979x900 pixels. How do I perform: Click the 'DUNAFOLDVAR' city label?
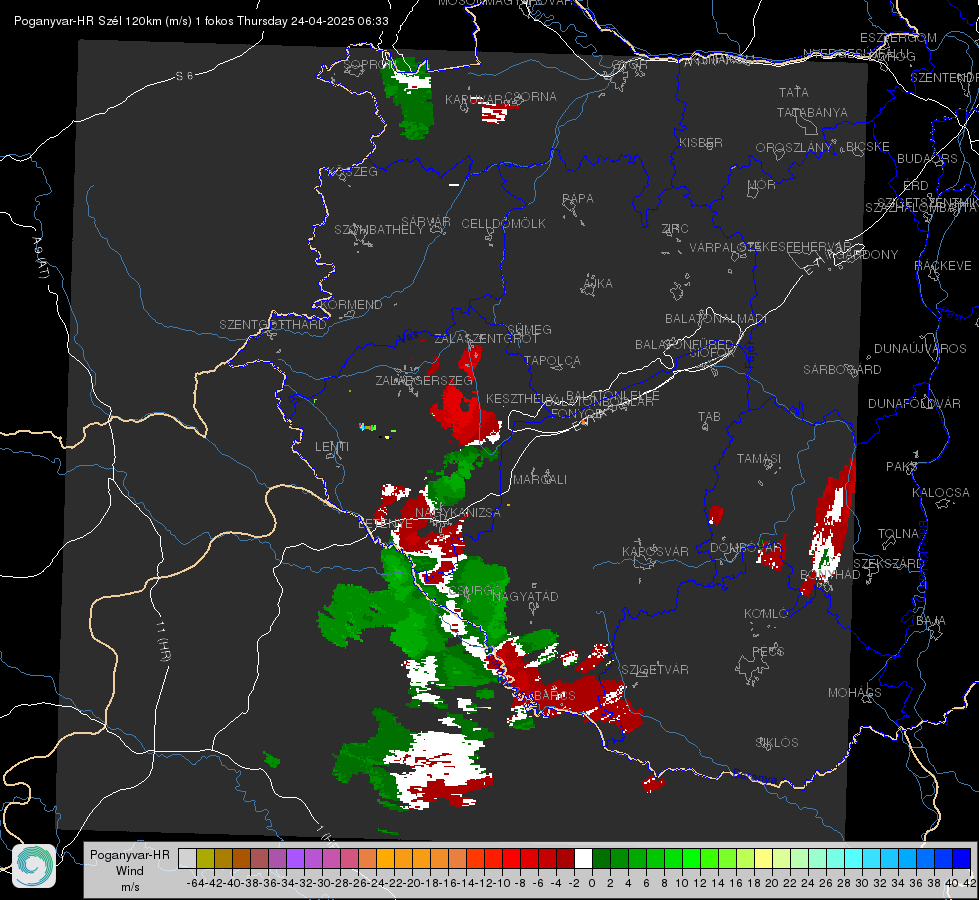pos(914,403)
